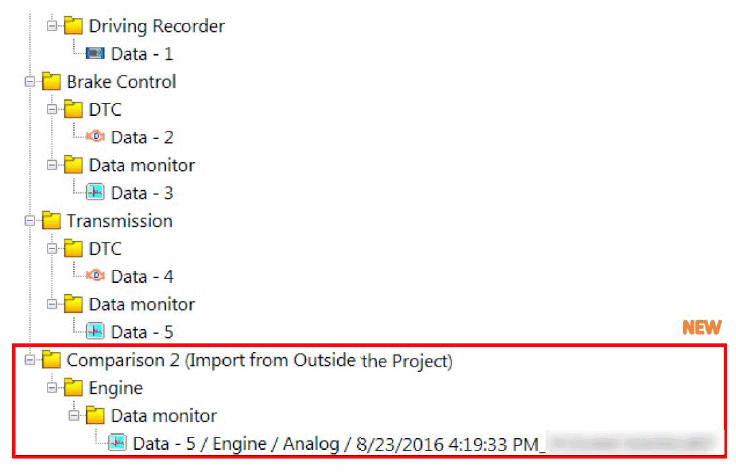Click the monitor icon beside Transmission Data - 5
This screenshot has height=472, width=736.
96,331
